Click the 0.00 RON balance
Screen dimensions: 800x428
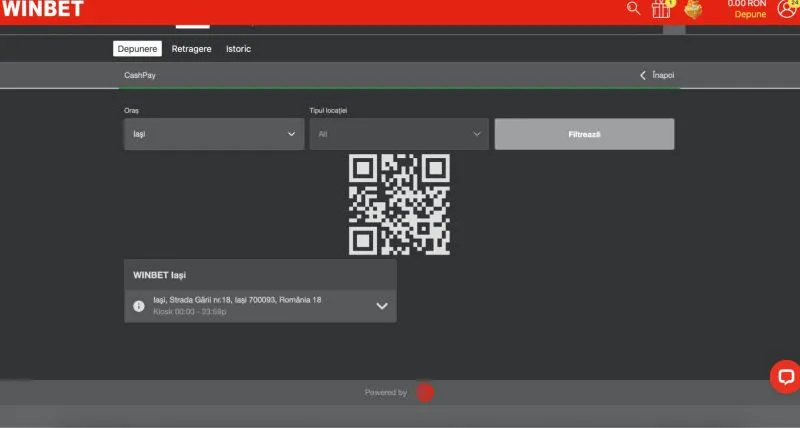click(746, 4)
